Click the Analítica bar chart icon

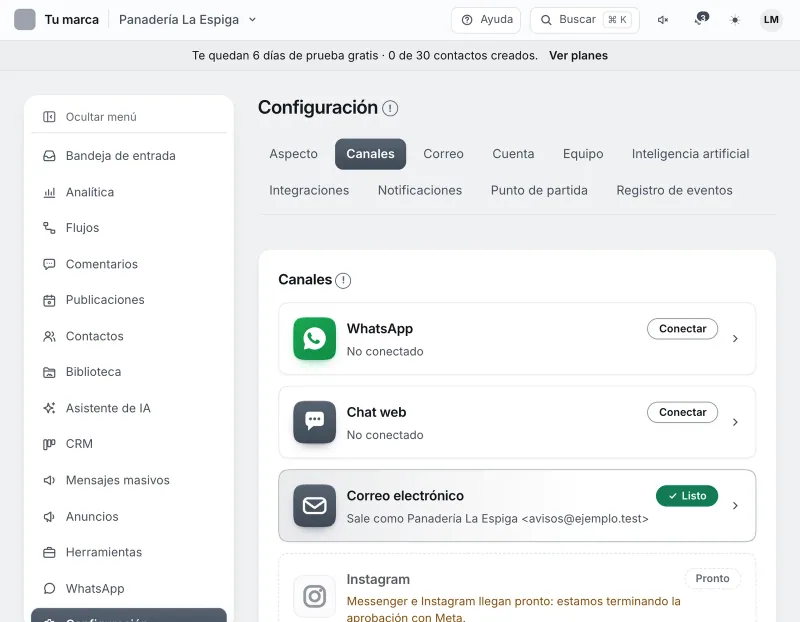pyautogui.click(x=49, y=192)
